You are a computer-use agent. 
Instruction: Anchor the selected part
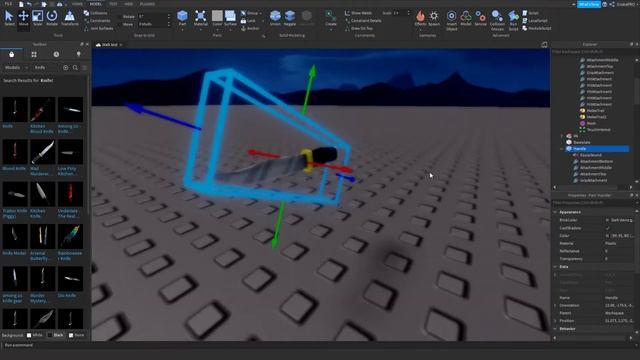pos(250,29)
